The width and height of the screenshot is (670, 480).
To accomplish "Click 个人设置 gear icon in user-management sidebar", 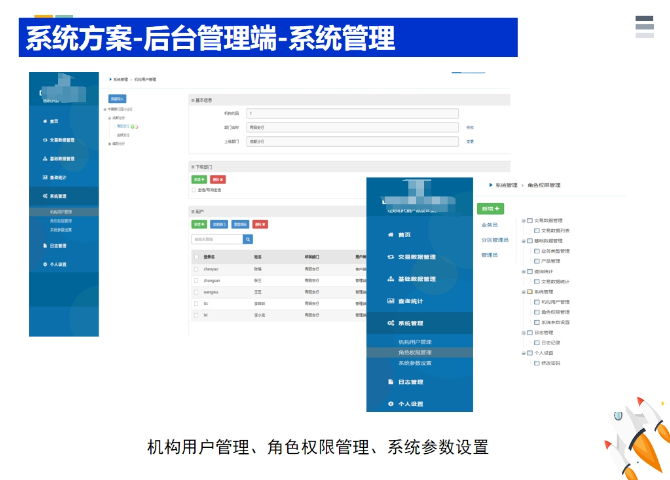I will (45, 265).
